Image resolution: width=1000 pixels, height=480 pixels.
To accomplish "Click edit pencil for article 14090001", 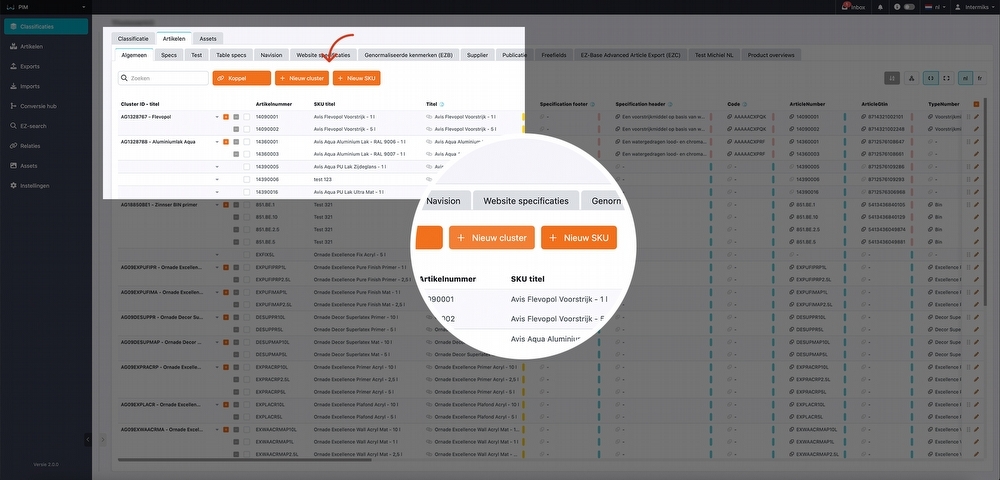I will pos(975,117).
